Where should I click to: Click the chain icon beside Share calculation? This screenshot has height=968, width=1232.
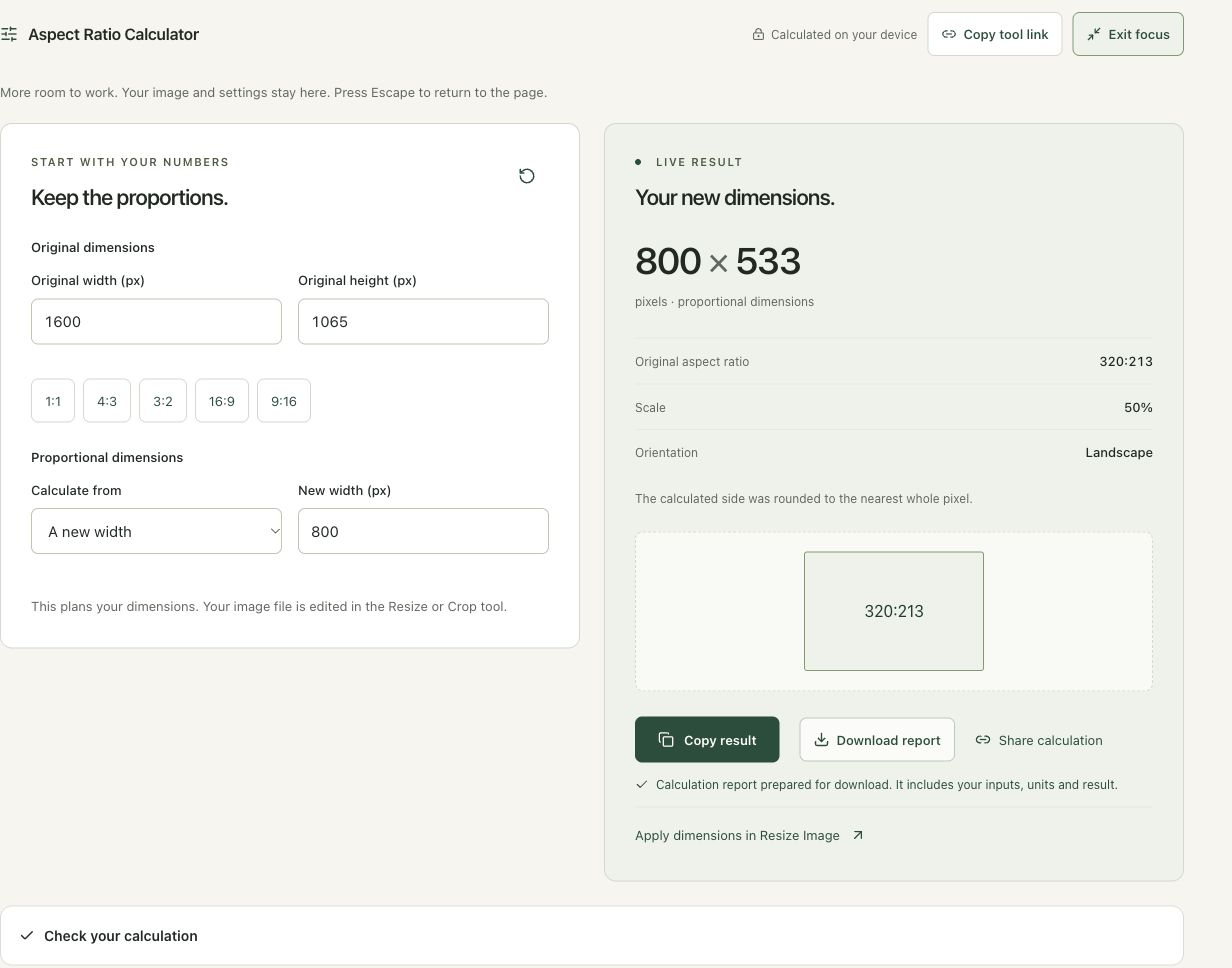pyautogui.click(x=983, y=740)
